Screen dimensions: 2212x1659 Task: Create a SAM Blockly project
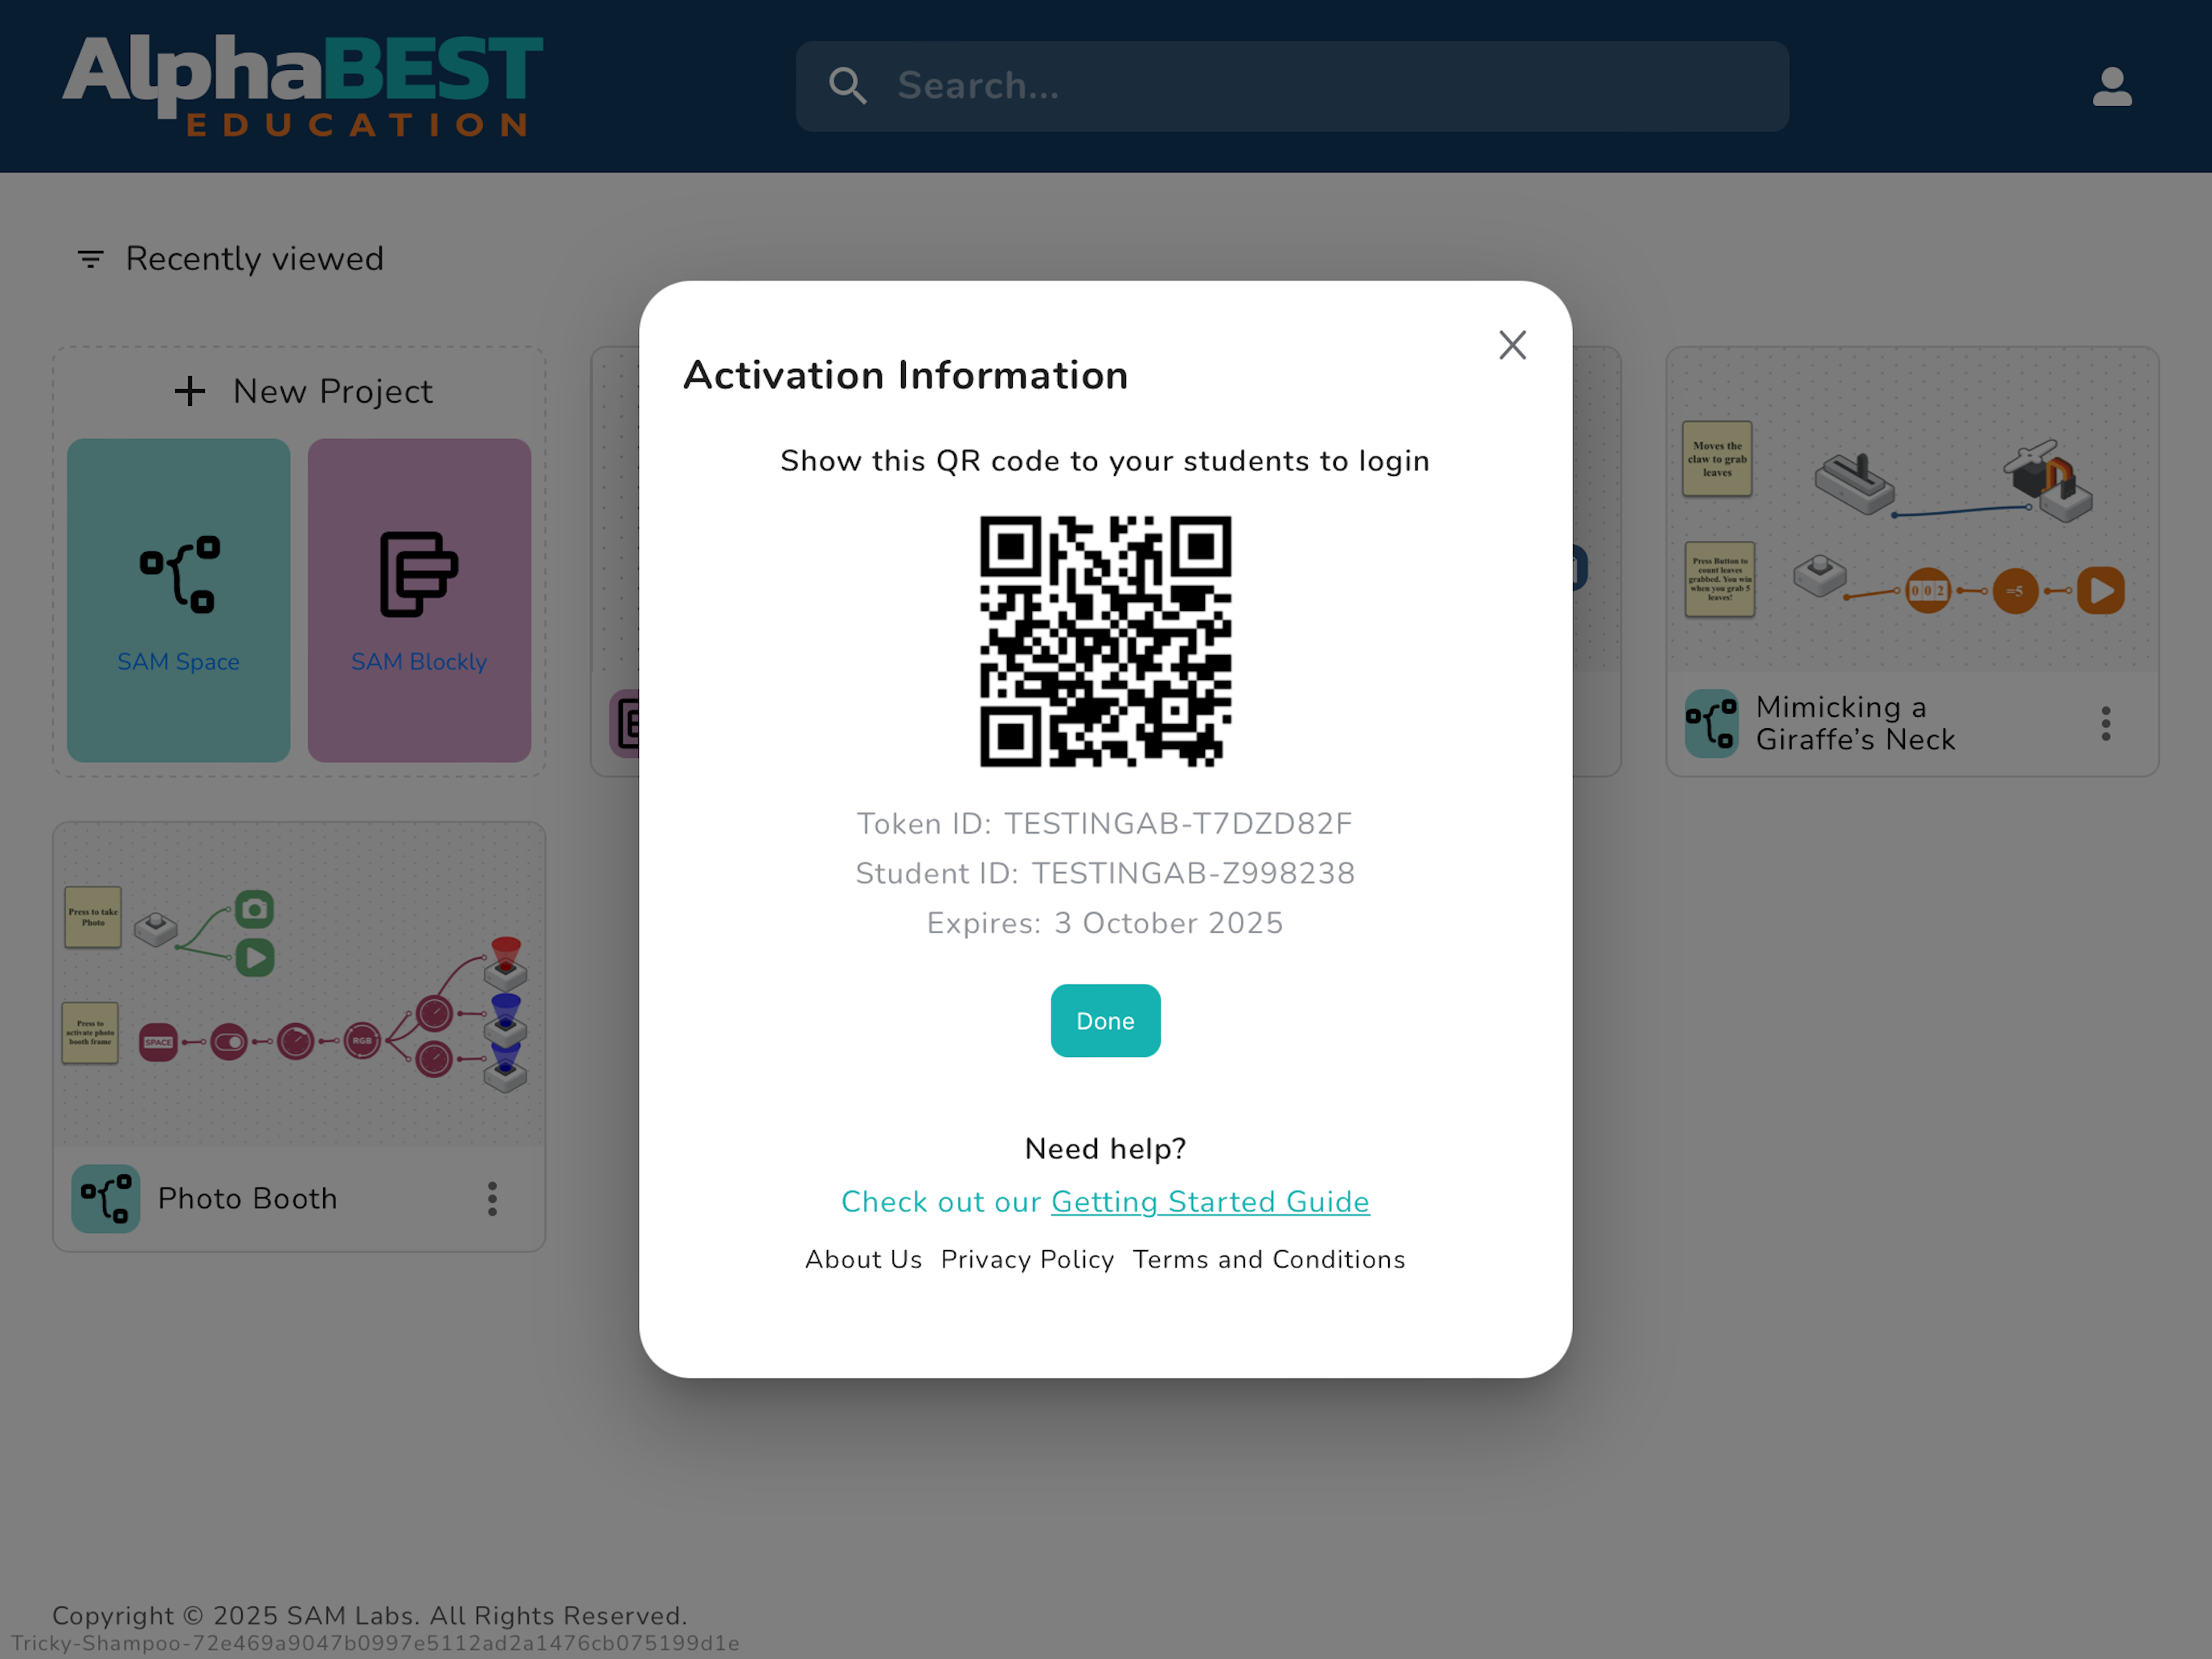click(x=419, y=600)
